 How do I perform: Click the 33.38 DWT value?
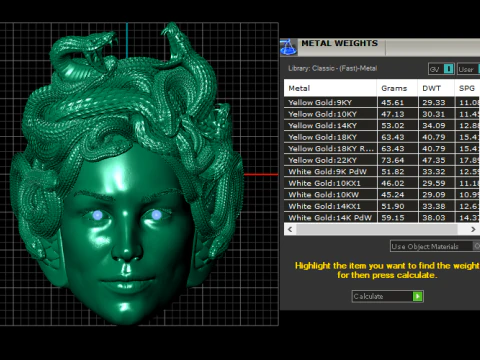pyautogui.click(x=434, y=206)
